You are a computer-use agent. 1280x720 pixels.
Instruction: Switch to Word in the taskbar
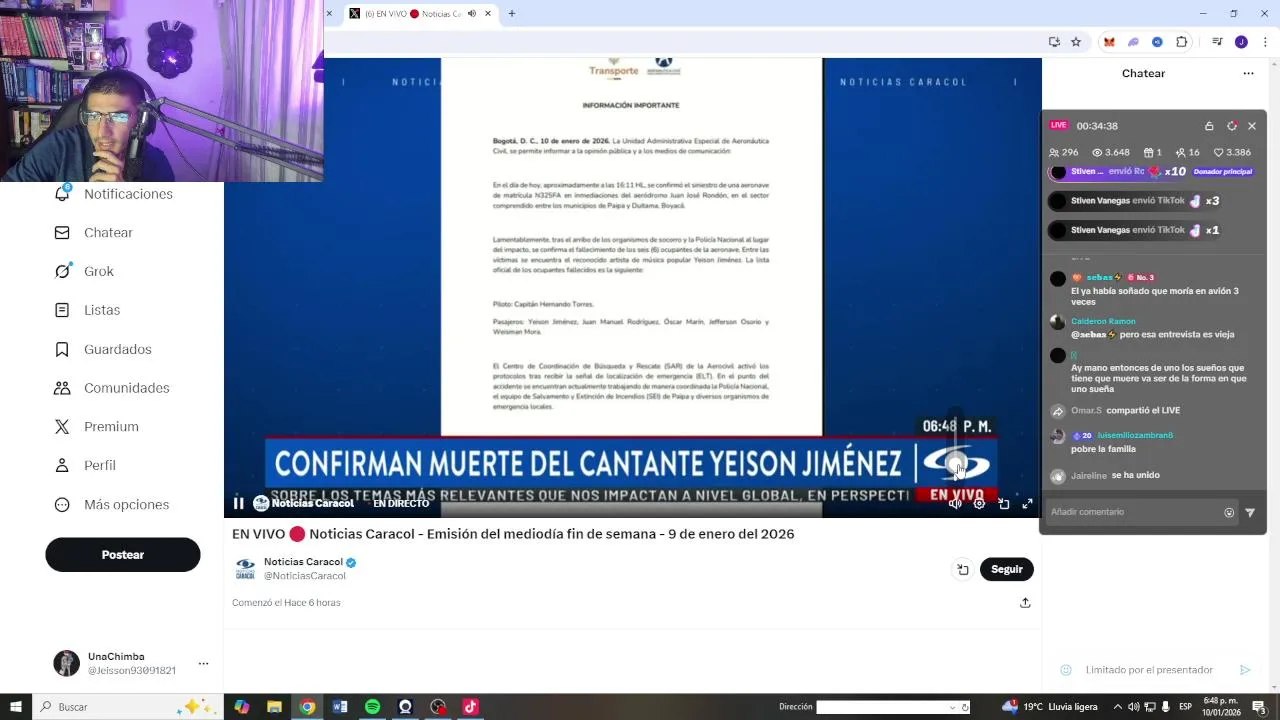tap(340, 707)
